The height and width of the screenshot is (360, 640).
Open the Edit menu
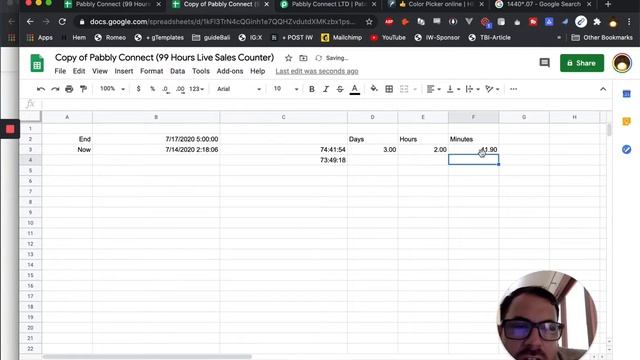click(x=79, y=71)
